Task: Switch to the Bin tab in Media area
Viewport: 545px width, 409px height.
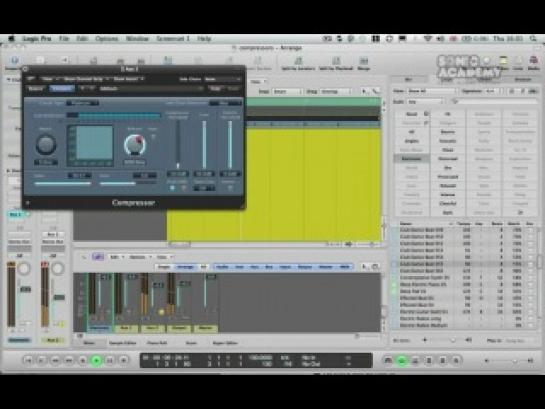Action: pyautogui.click(x=409, y=80)
